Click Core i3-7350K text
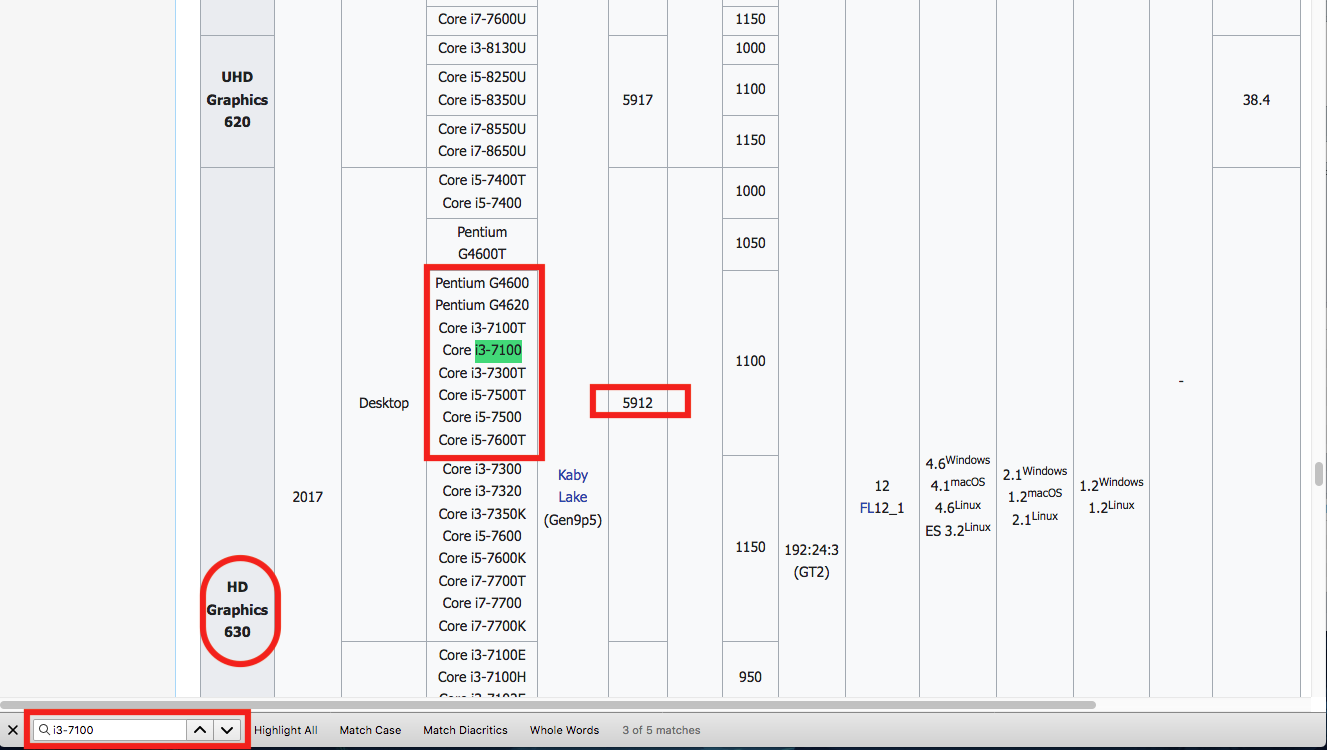This screenshot has width=1327, height=750. click(x=482, y=514)
